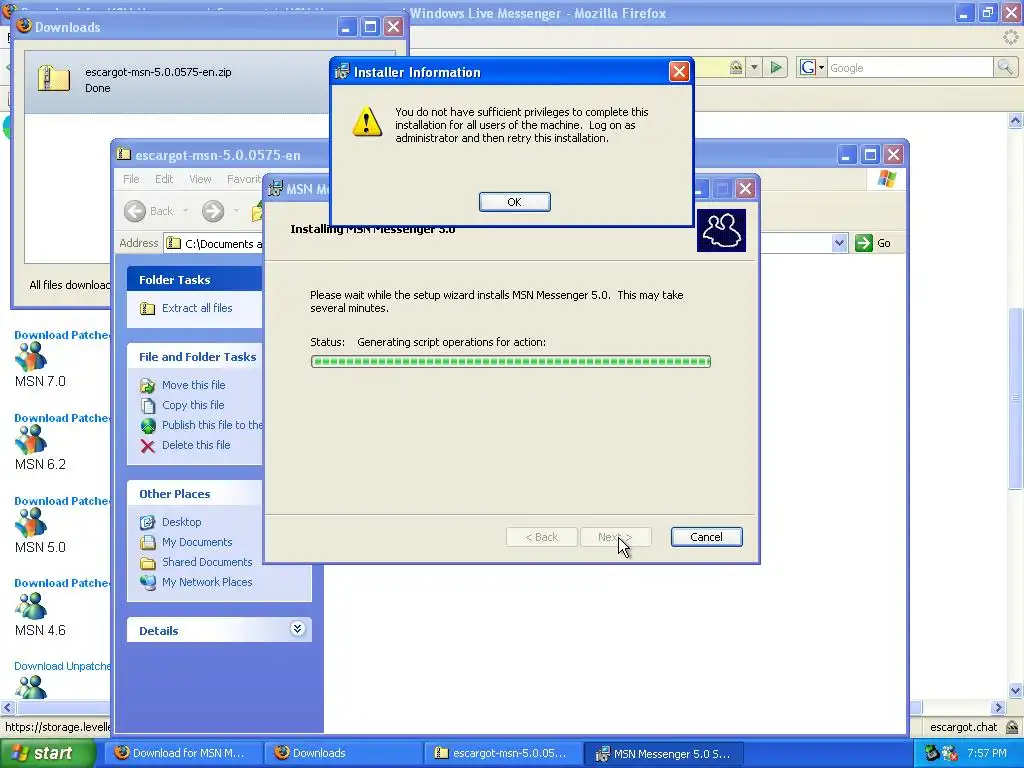Cancel the MSN Messenger 5.0 installation
This screenshot has width=1024, height=768.
pos(707,537)
